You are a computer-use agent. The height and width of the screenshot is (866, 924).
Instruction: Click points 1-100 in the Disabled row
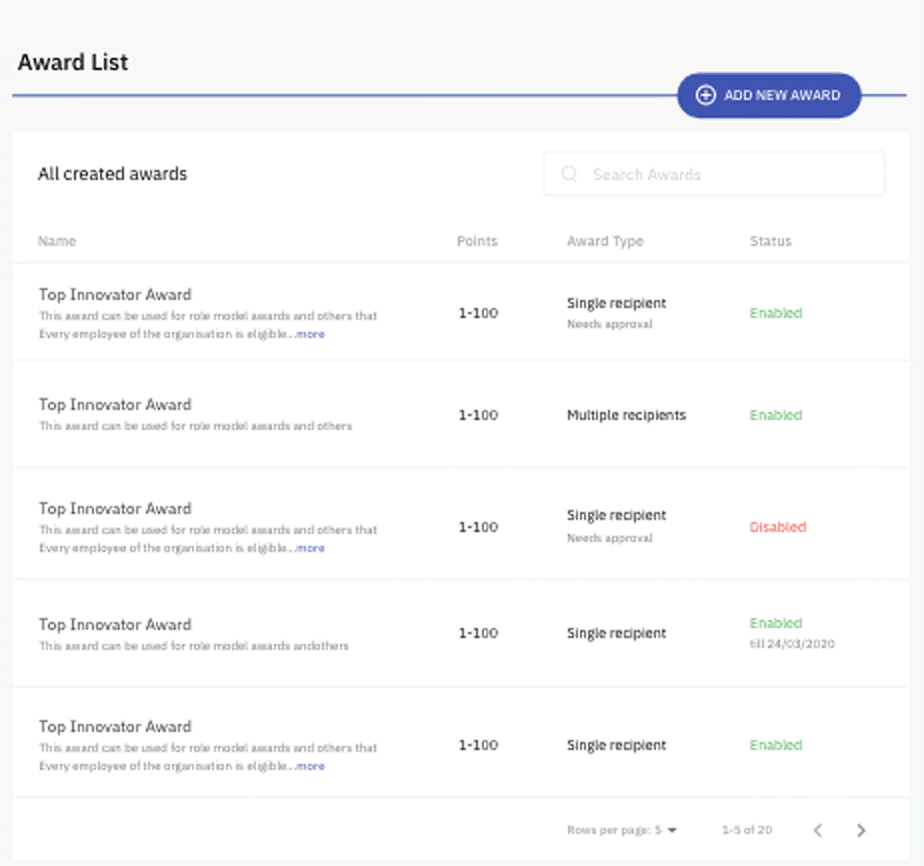[478, 527]
